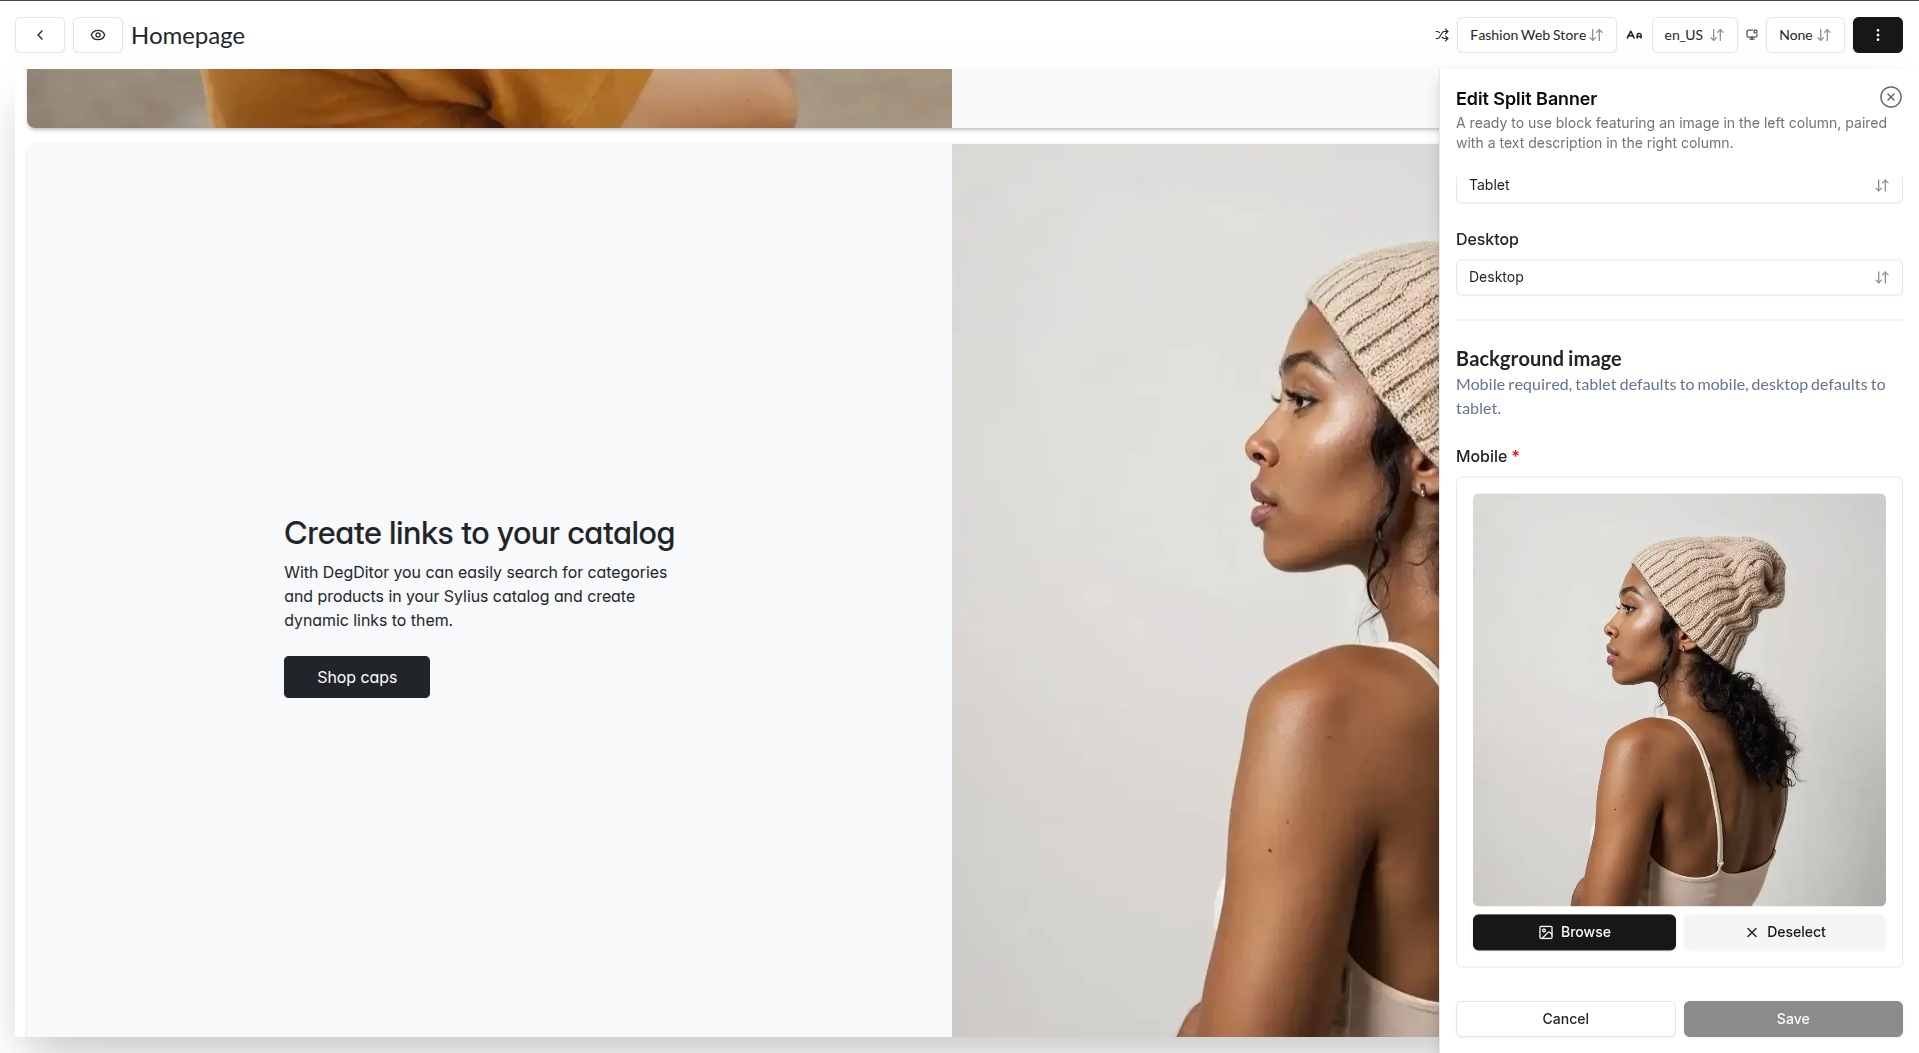Open the None preview dropdown
This screenshot has height=1053, width=1919.
click(1805, 35)
